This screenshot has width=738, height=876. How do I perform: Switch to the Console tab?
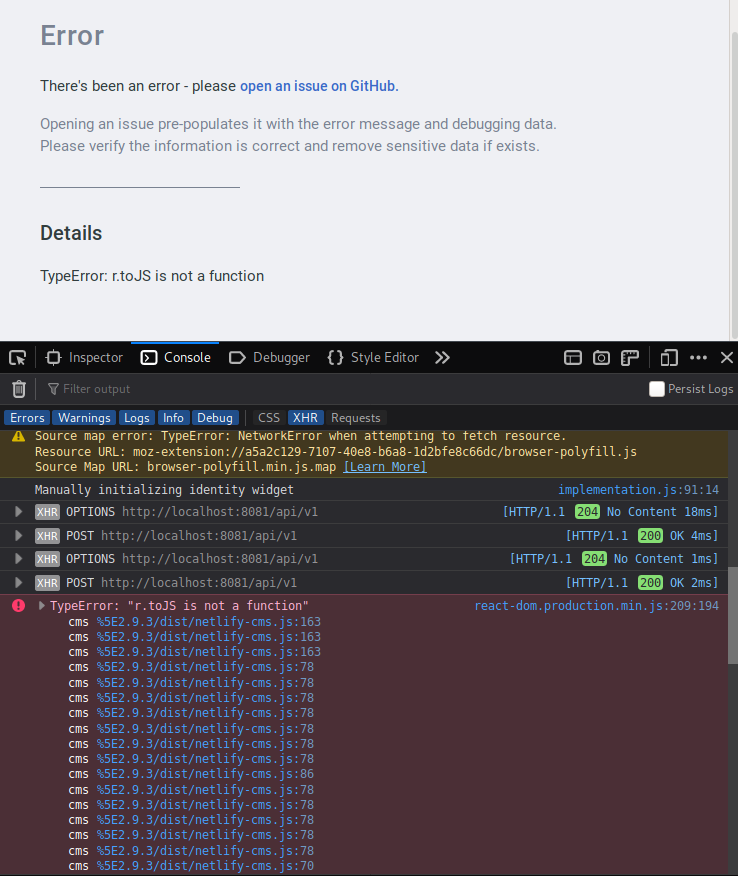[175, 358]
